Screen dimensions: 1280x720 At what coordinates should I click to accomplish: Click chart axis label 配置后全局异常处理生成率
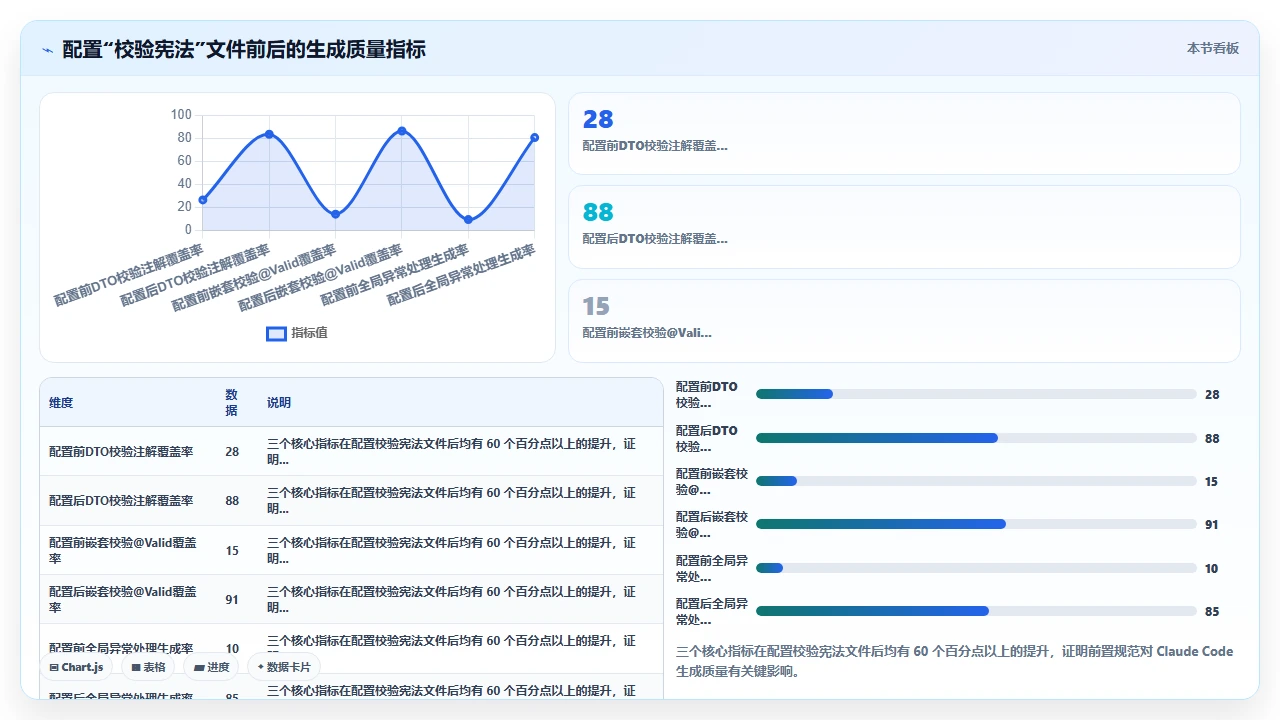461,274
